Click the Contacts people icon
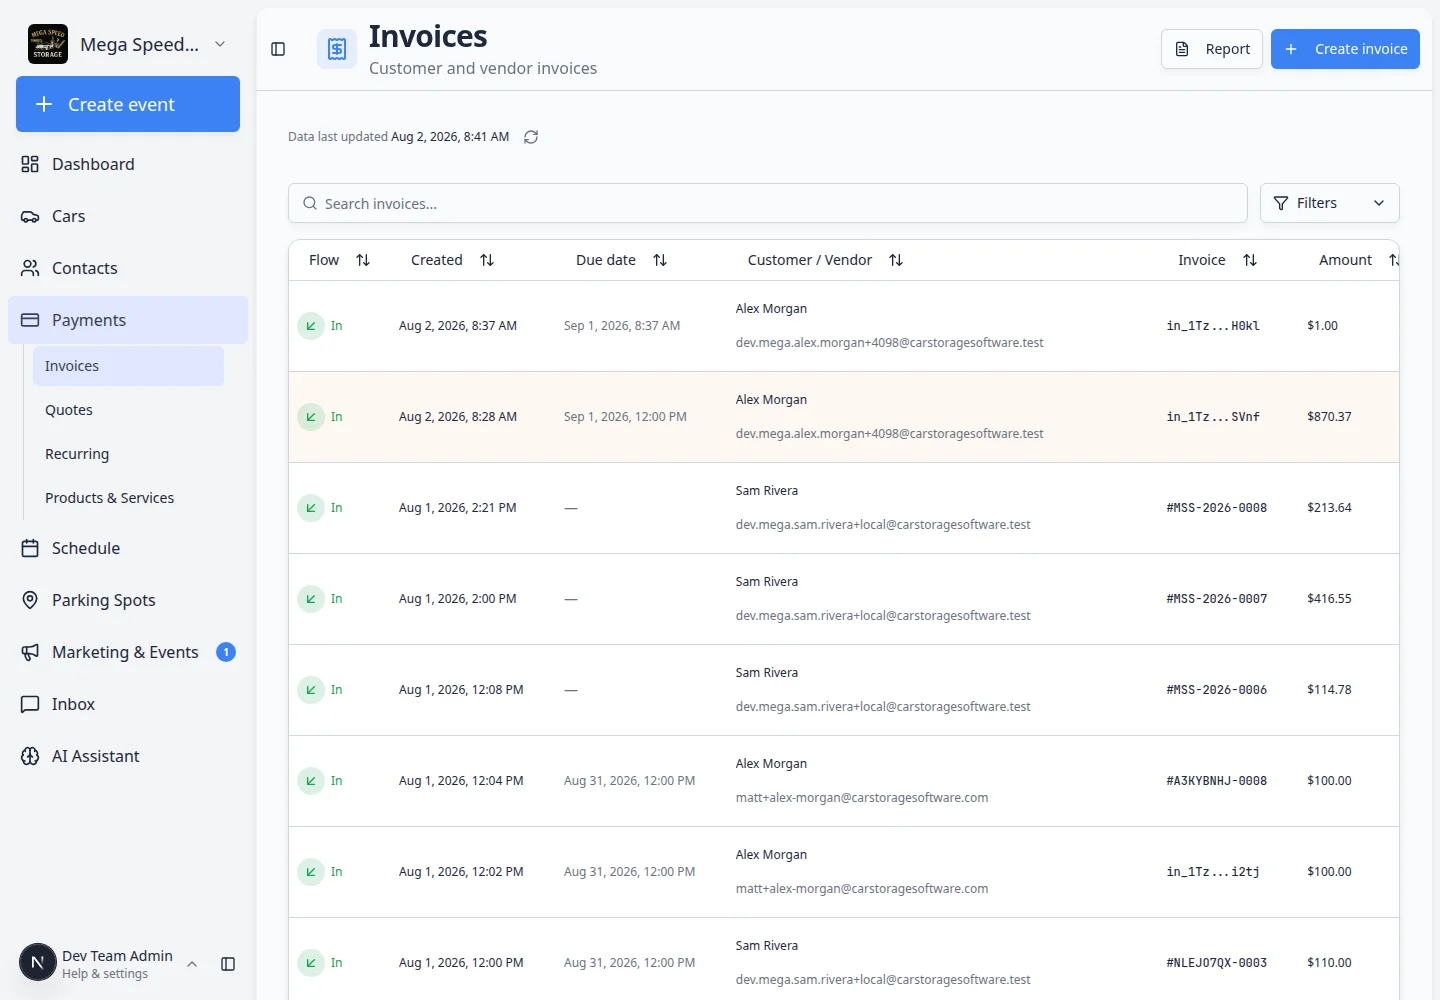This screenshot has width=1440, height=1000. point(30,268)
